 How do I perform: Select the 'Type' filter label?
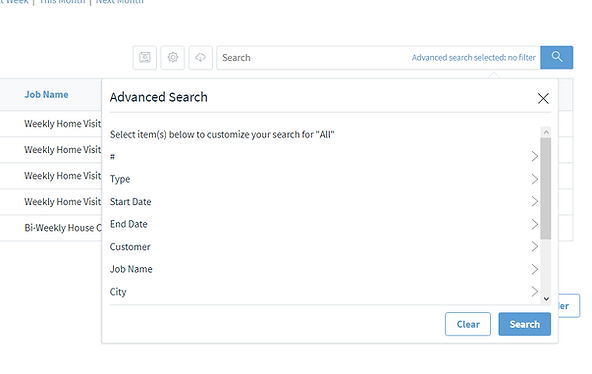(120, 179)
